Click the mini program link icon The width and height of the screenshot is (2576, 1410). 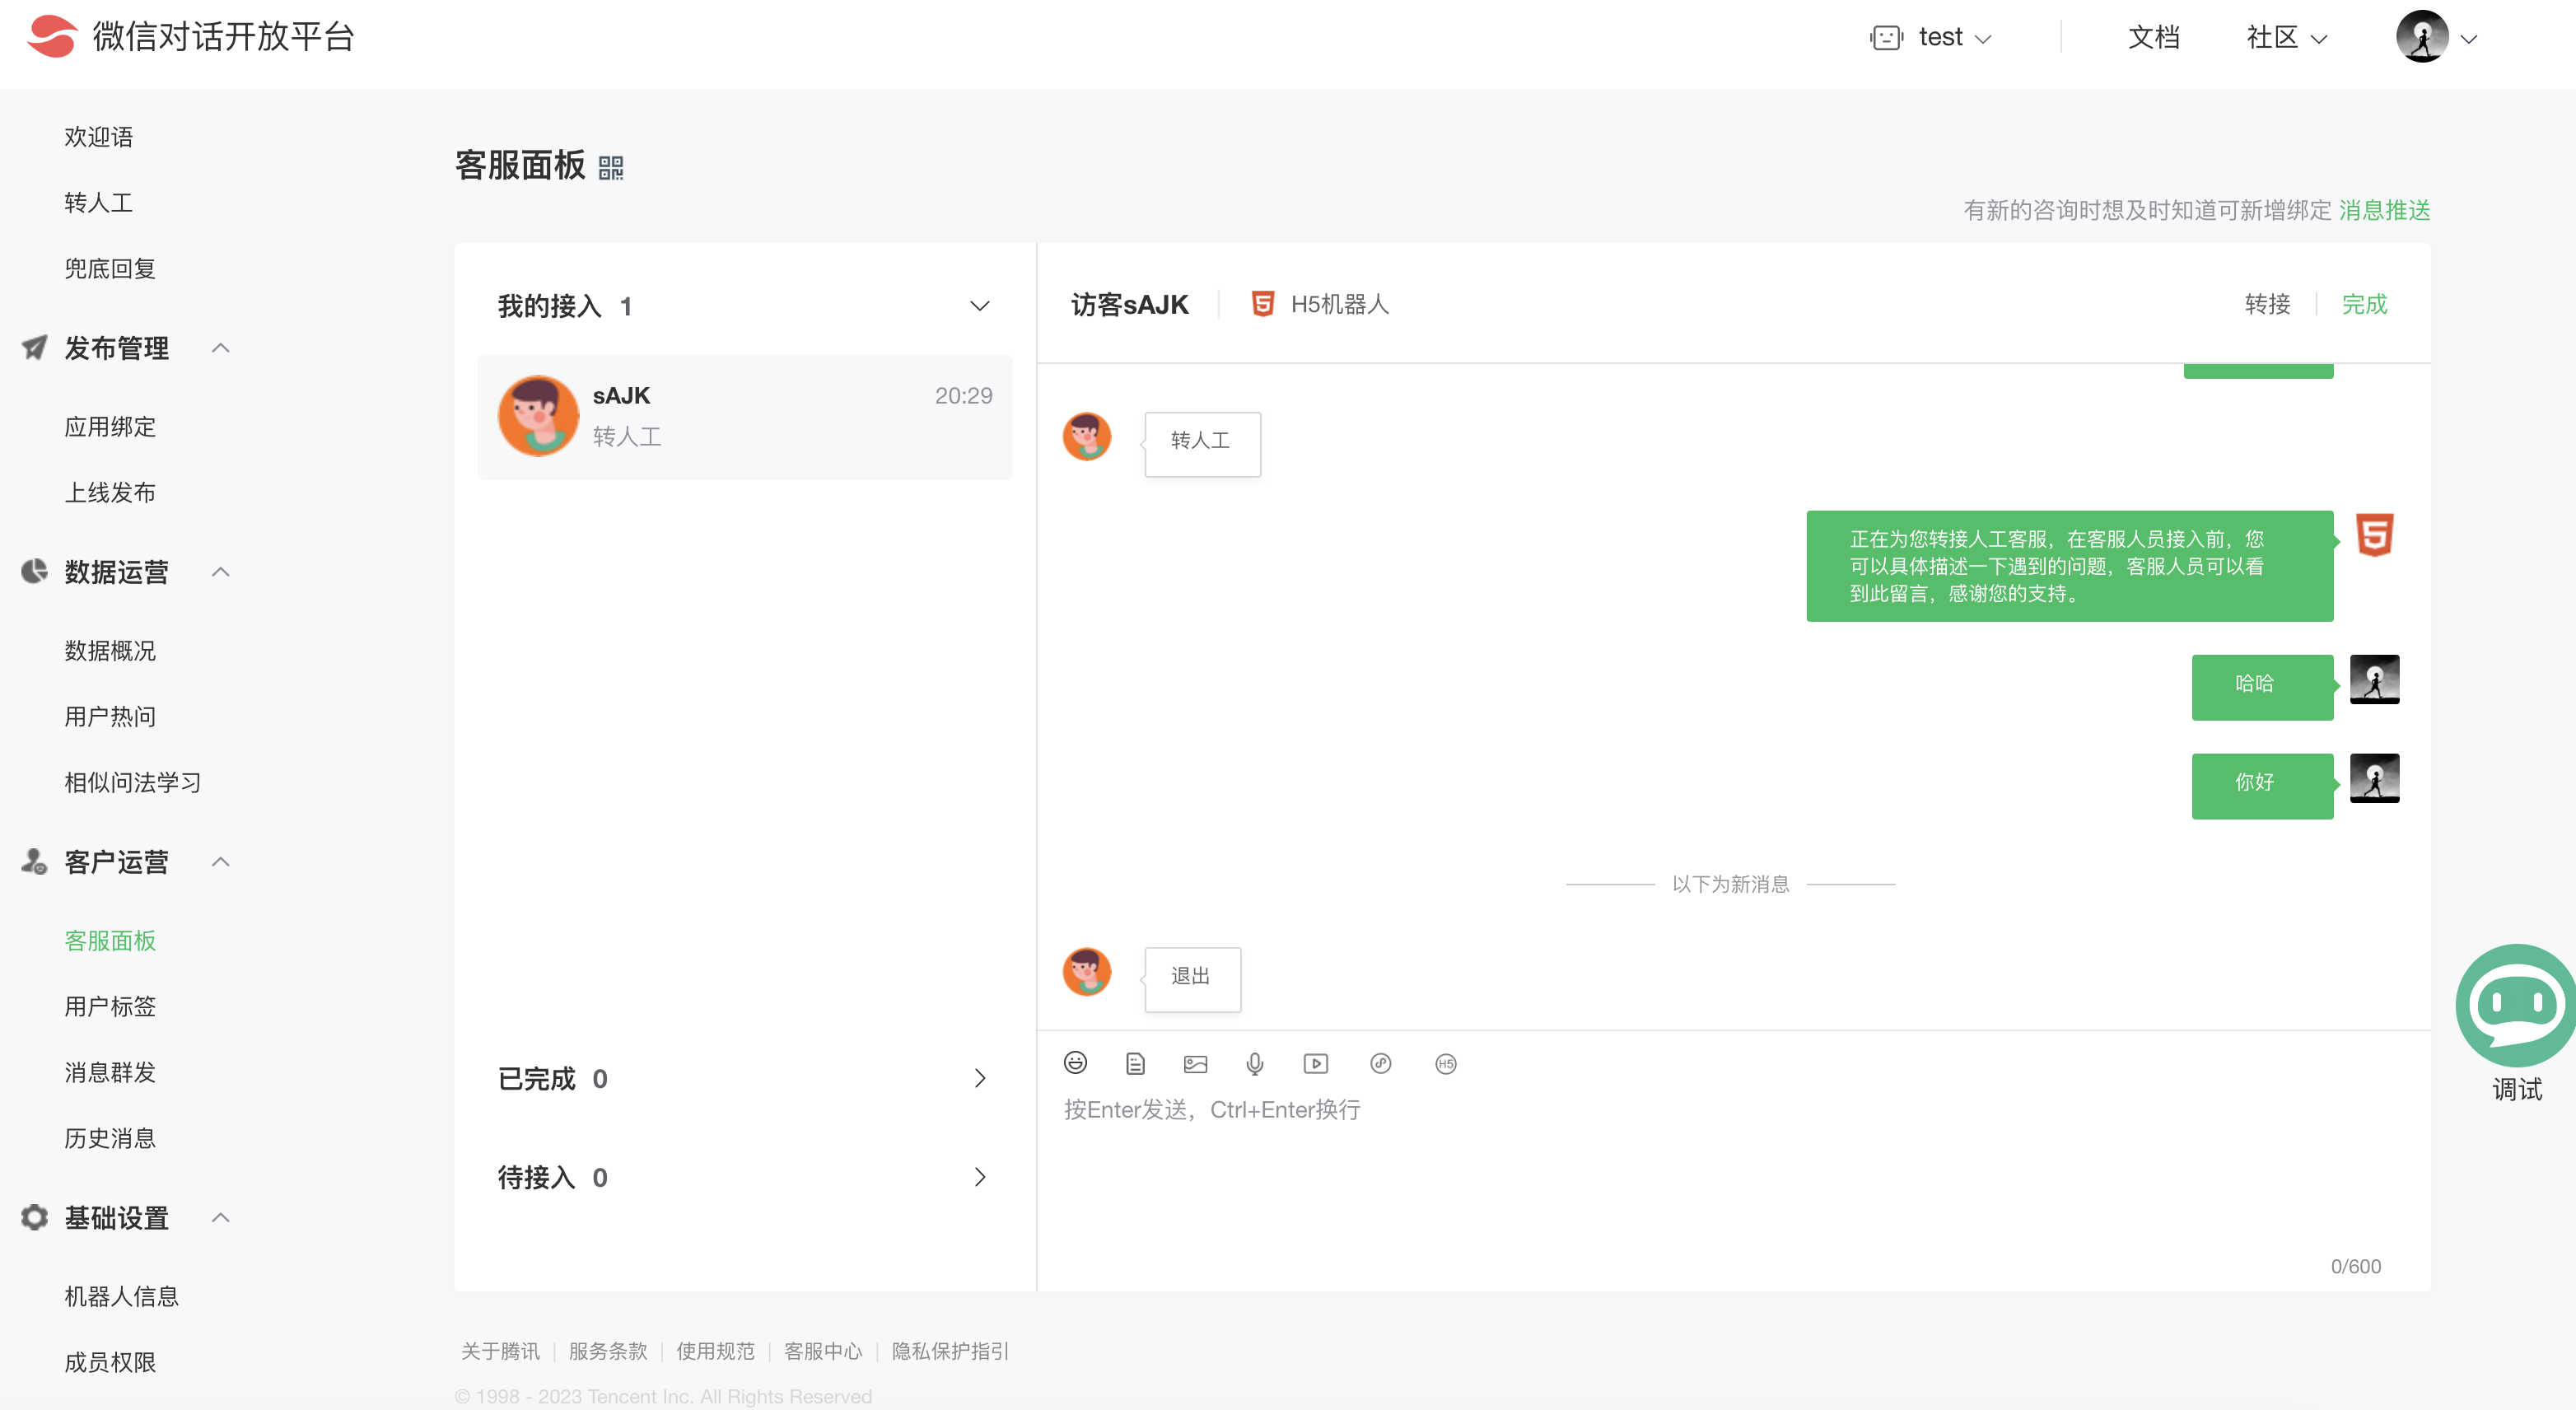click(1381, 1063)
